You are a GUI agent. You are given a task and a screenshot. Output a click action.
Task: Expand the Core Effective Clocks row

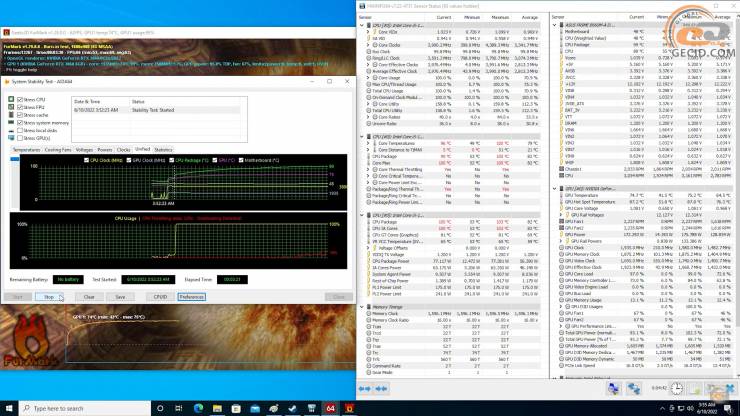coord(368,65)
